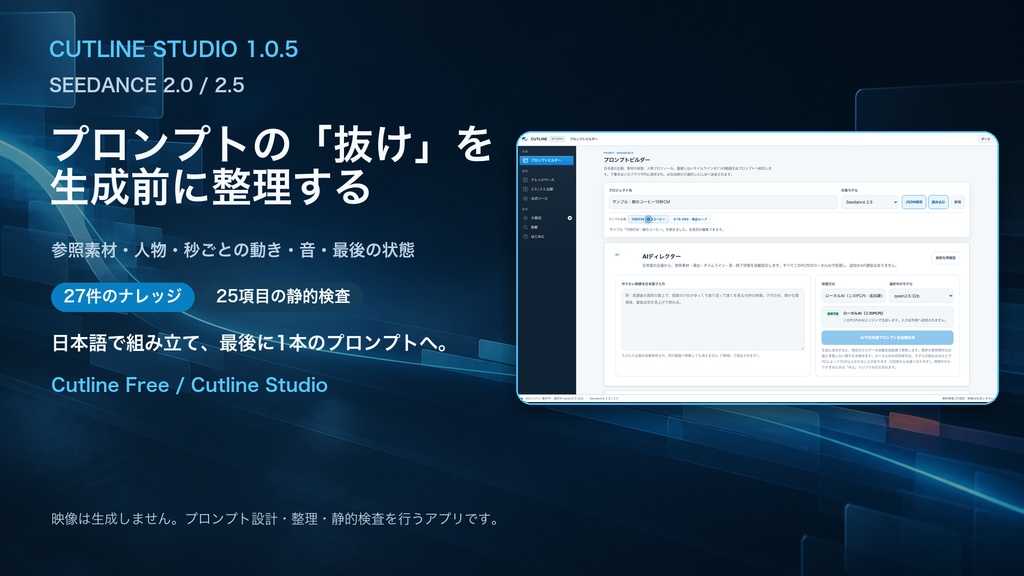Screen dimensions: 1024x576
Task: Open the 診断 magnifier sidebar item
Action: pyautogui.click(x=547, y=227)
